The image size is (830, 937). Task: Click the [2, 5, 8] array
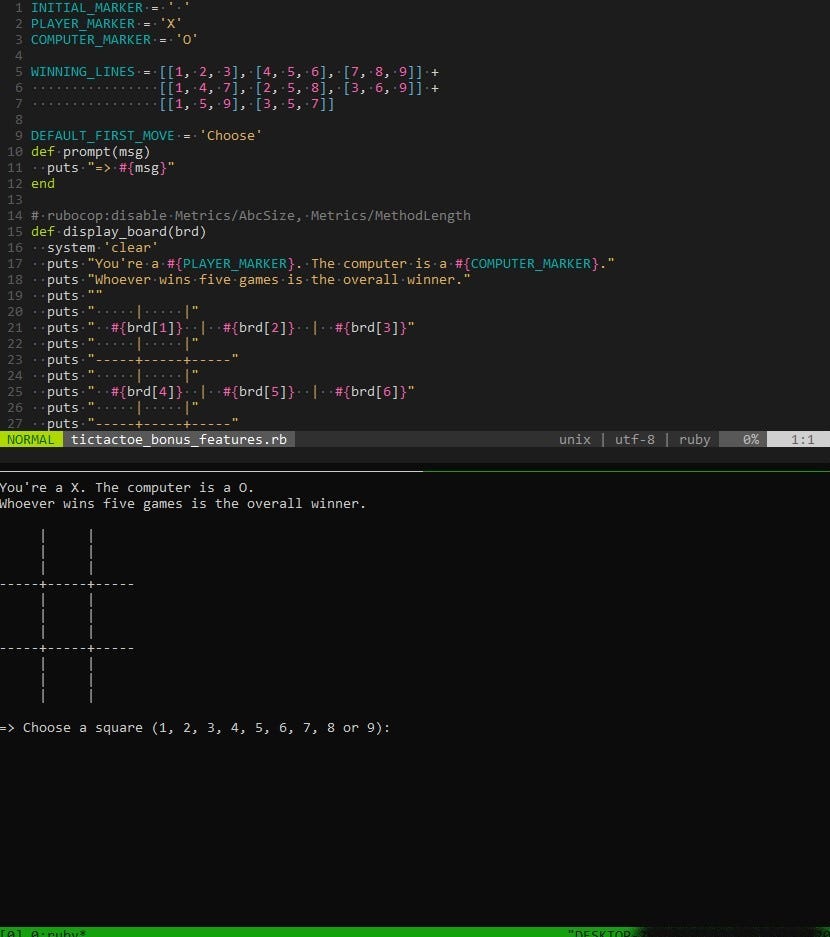tap(291, 88)
